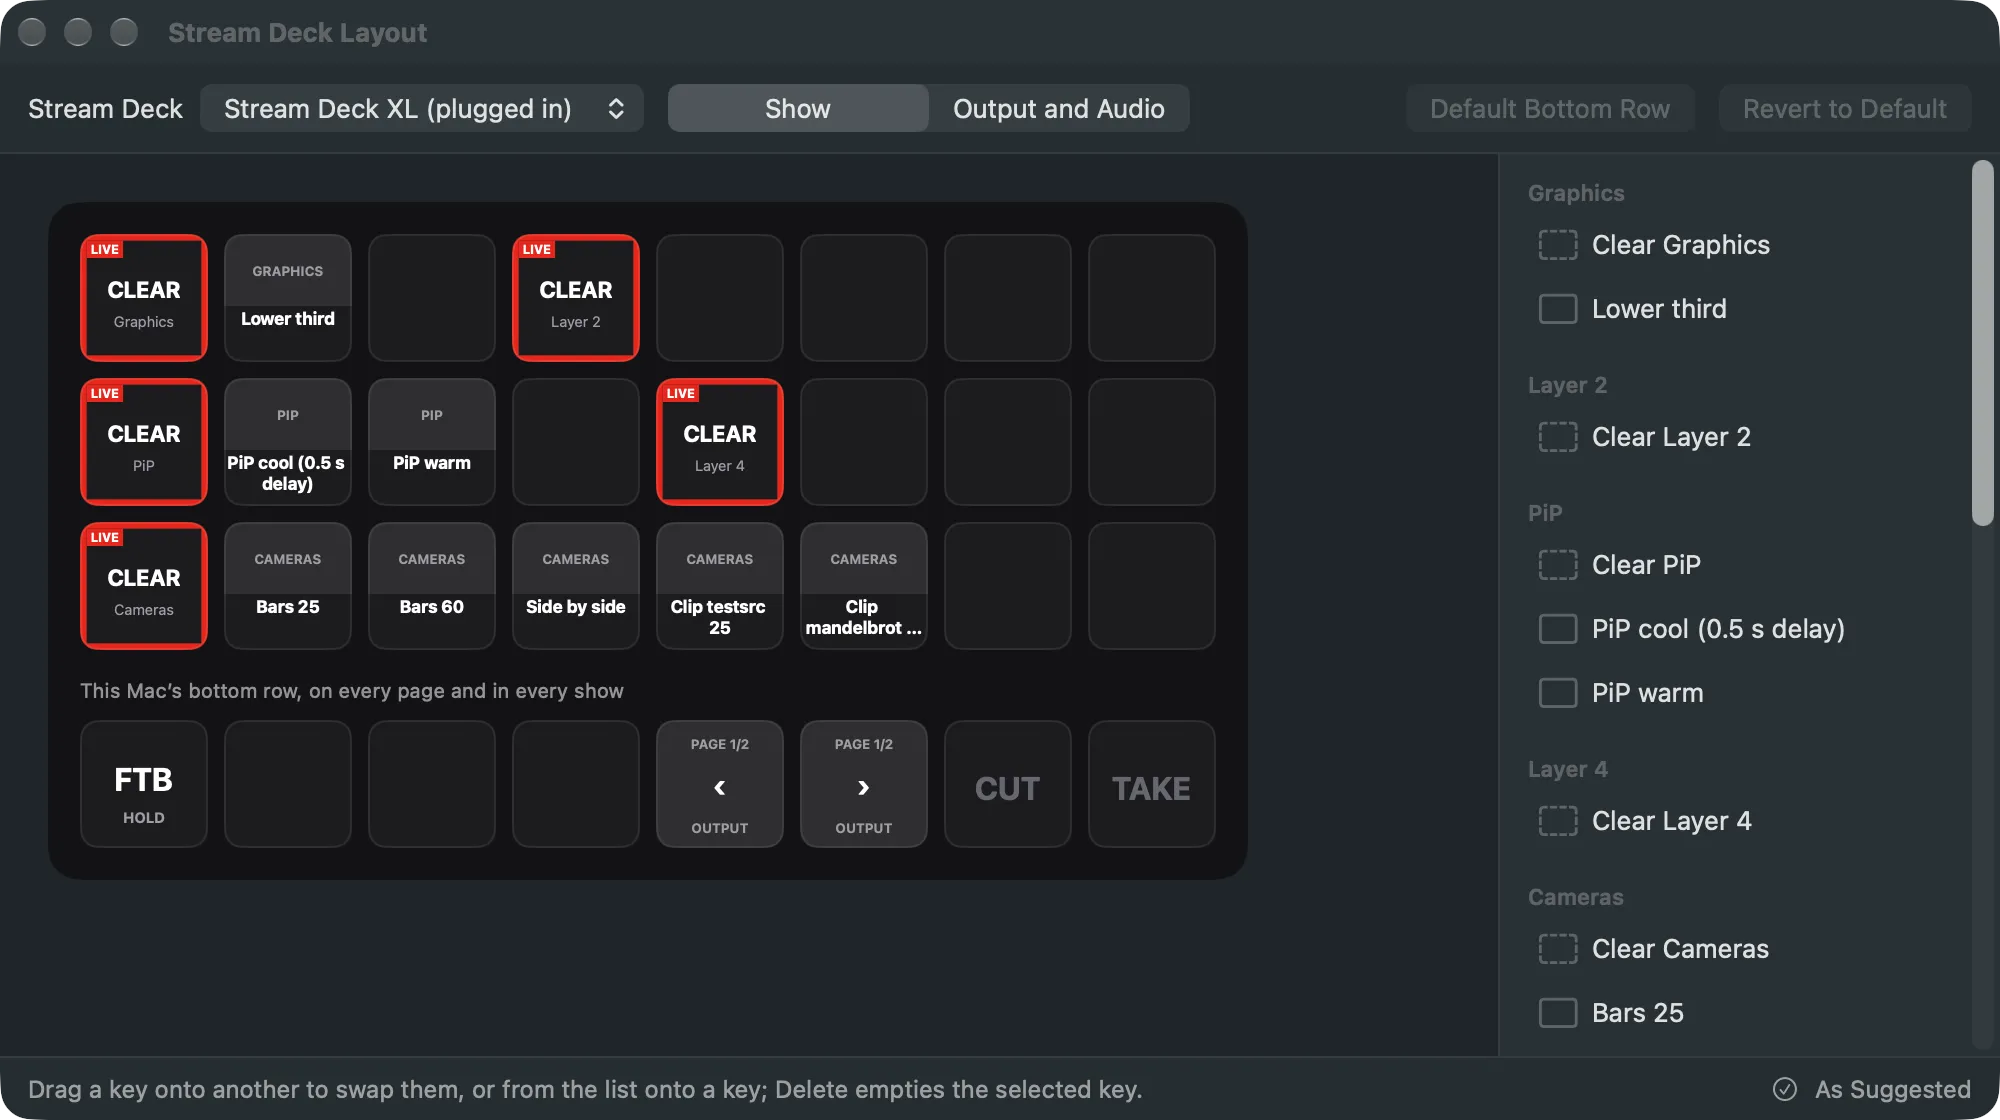
Task: Select the CLEAR Layer 4 key
Action: coord(720,442)
